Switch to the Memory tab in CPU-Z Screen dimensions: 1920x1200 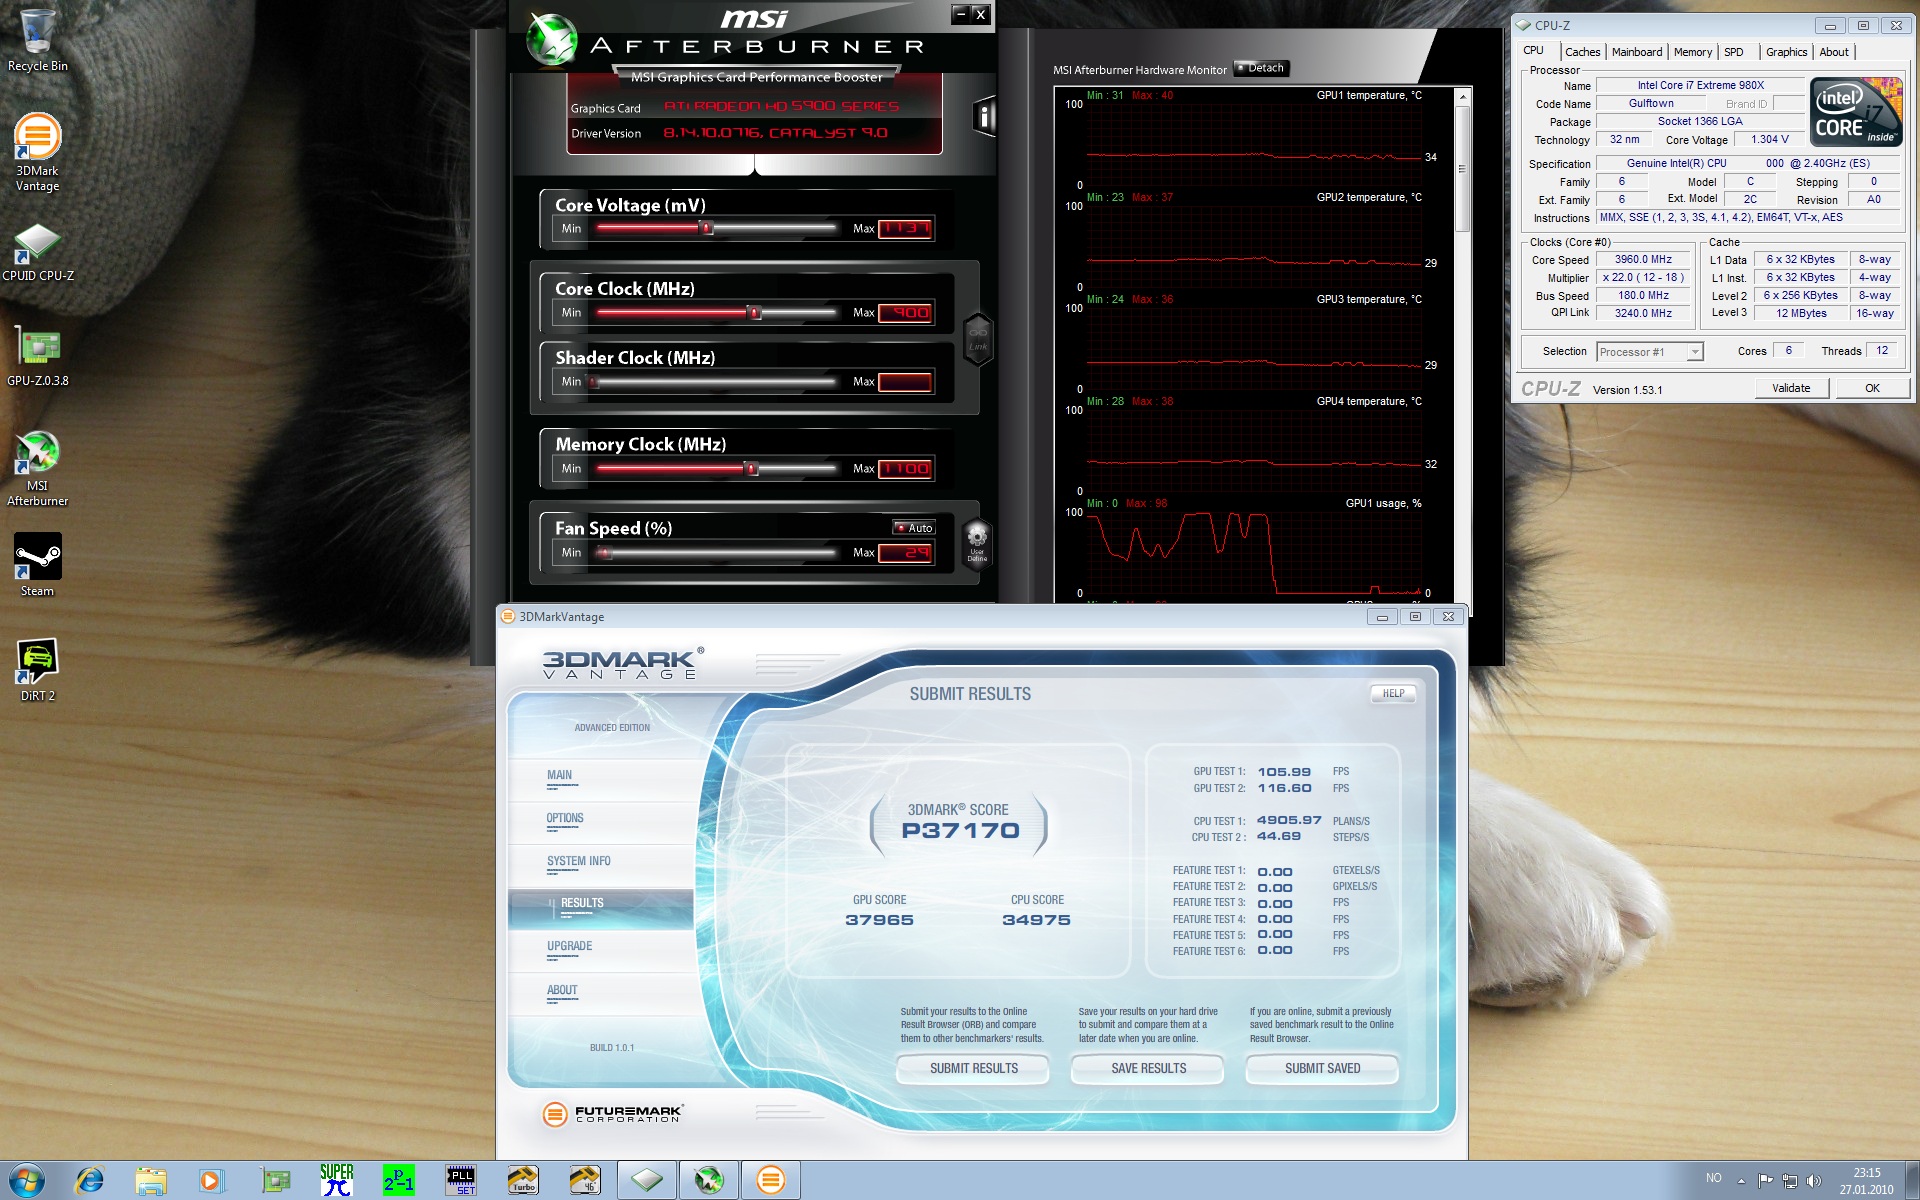[1693, 52]
